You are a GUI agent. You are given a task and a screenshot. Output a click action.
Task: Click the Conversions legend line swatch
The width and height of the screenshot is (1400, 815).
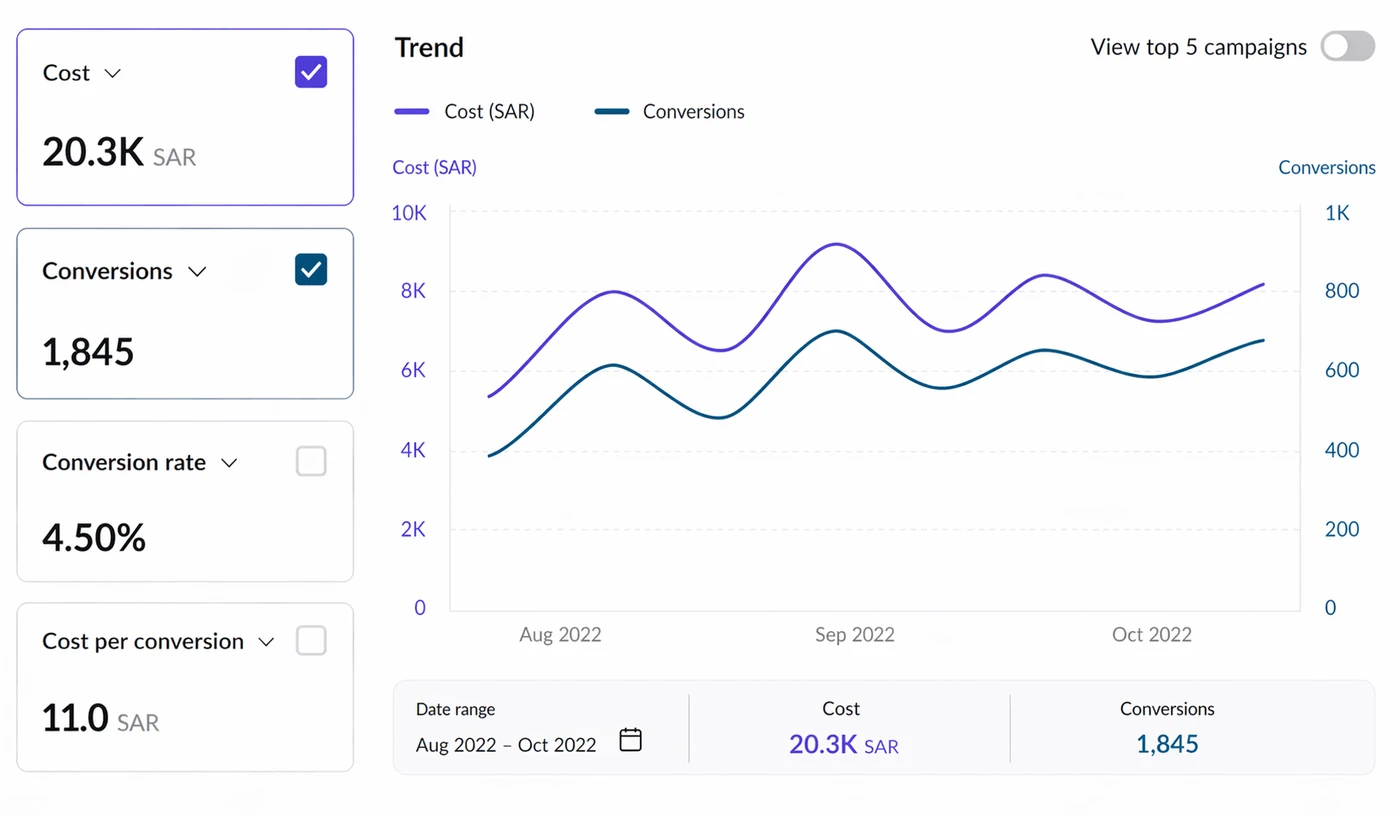tap(612, 111)
